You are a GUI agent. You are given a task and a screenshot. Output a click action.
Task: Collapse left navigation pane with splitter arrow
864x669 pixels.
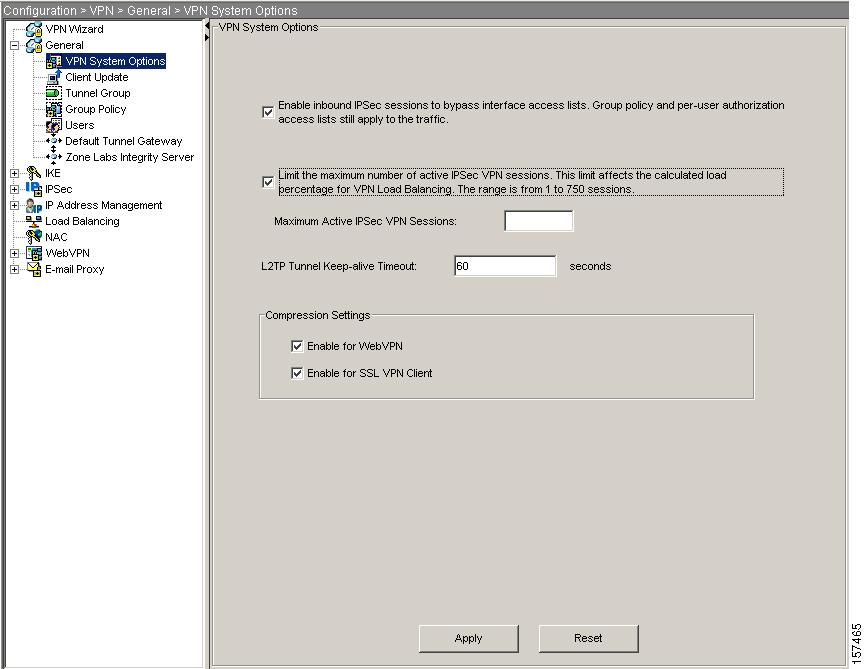point(207,26)
